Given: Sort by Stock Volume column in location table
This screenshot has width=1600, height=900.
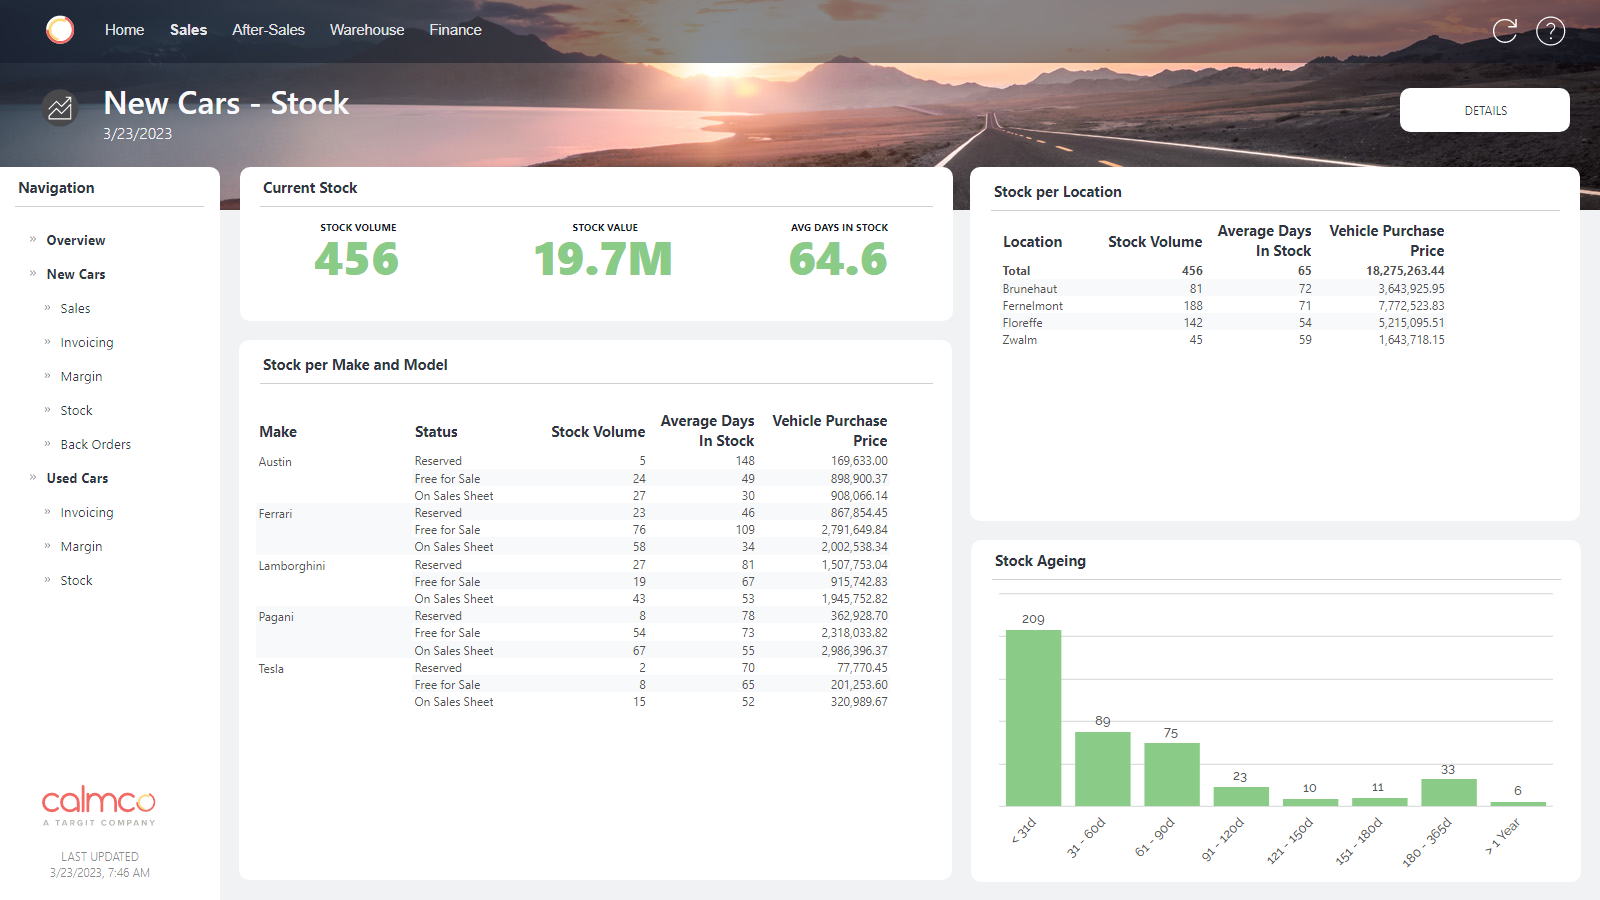Looking at the screenshot, I should [x=1154, y=242].
